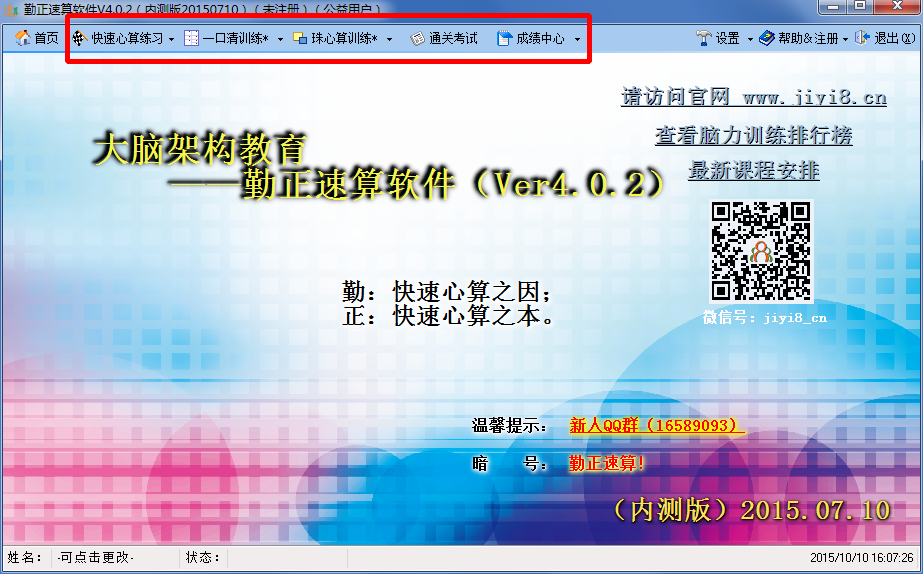Visit the 请访问官网 www.jiyi8.cn link
The height and width of the screenshot is (574, 923).
click(754, 96)
